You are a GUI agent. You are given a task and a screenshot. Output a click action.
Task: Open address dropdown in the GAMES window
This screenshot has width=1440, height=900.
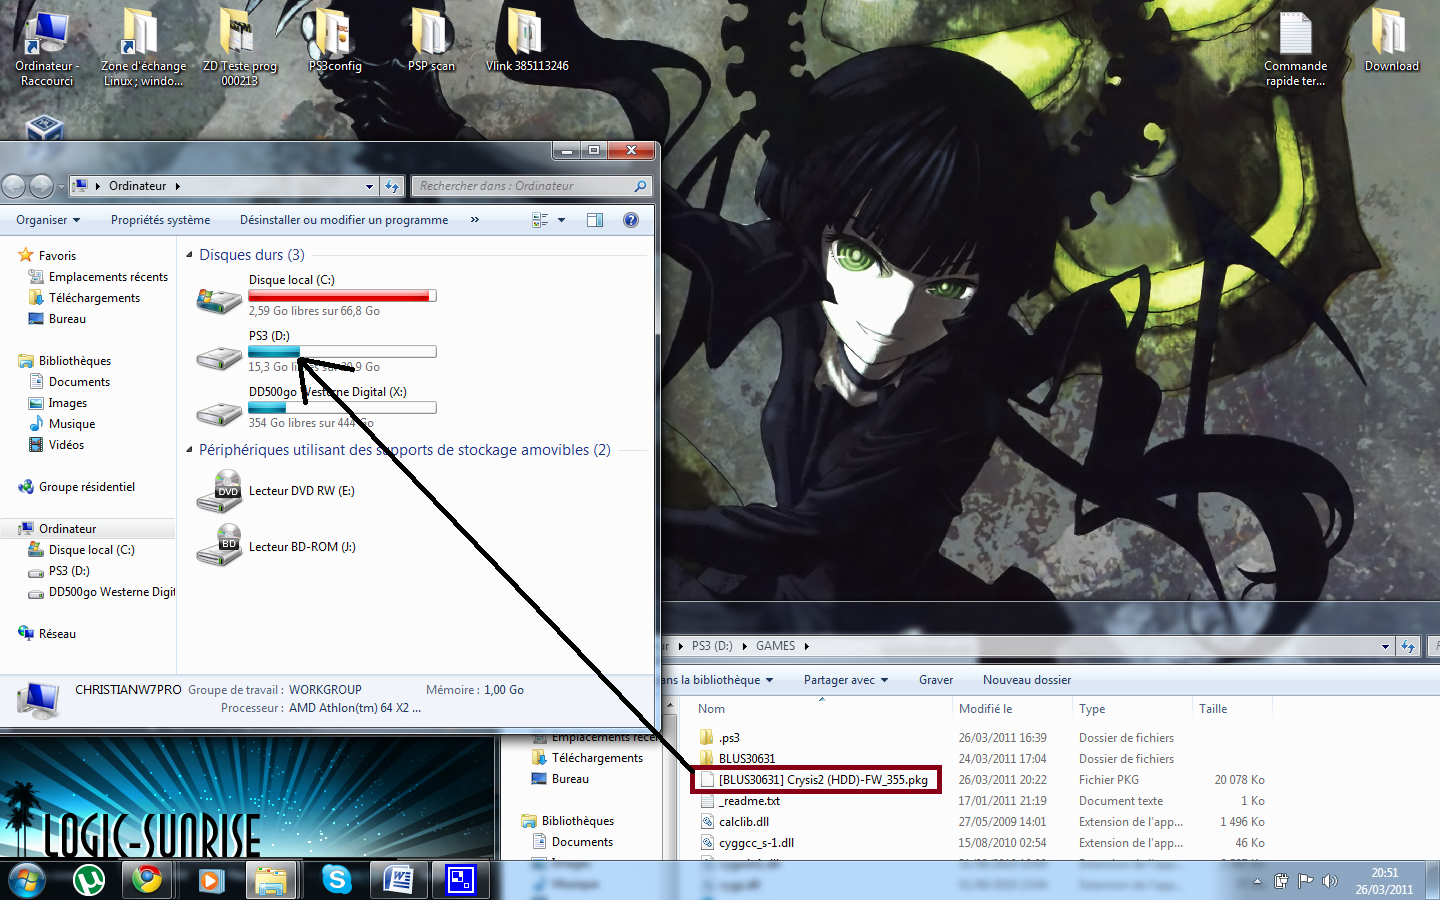(1385, 646)
